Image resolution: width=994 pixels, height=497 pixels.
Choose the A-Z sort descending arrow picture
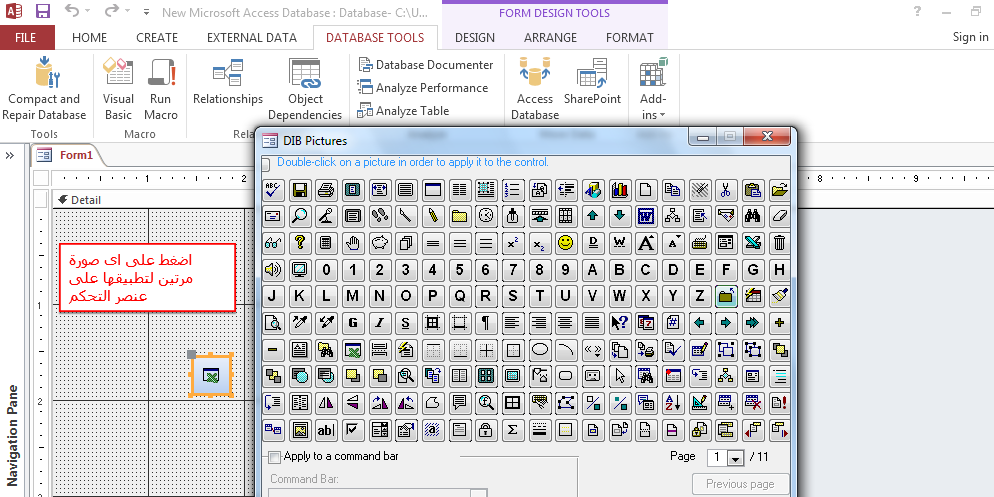click(672, 403)
